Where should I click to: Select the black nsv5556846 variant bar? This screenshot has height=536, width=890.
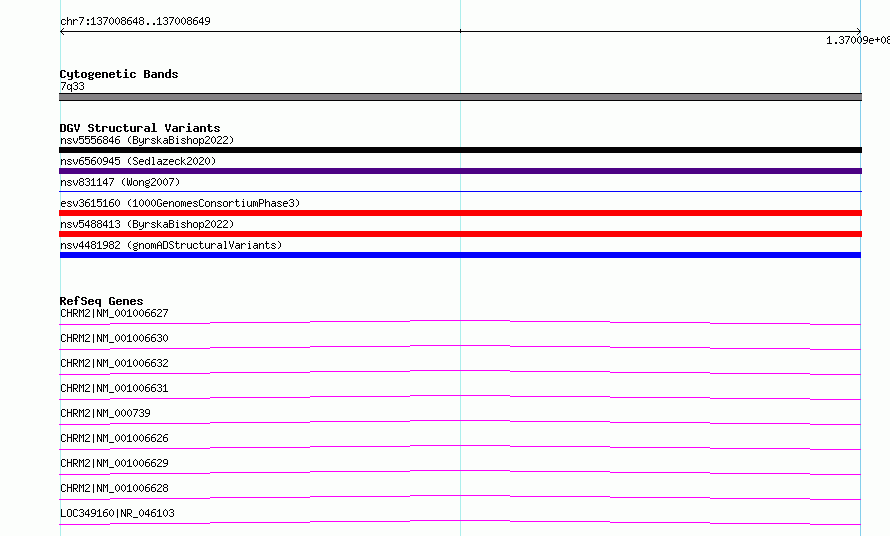coord(460,150)
